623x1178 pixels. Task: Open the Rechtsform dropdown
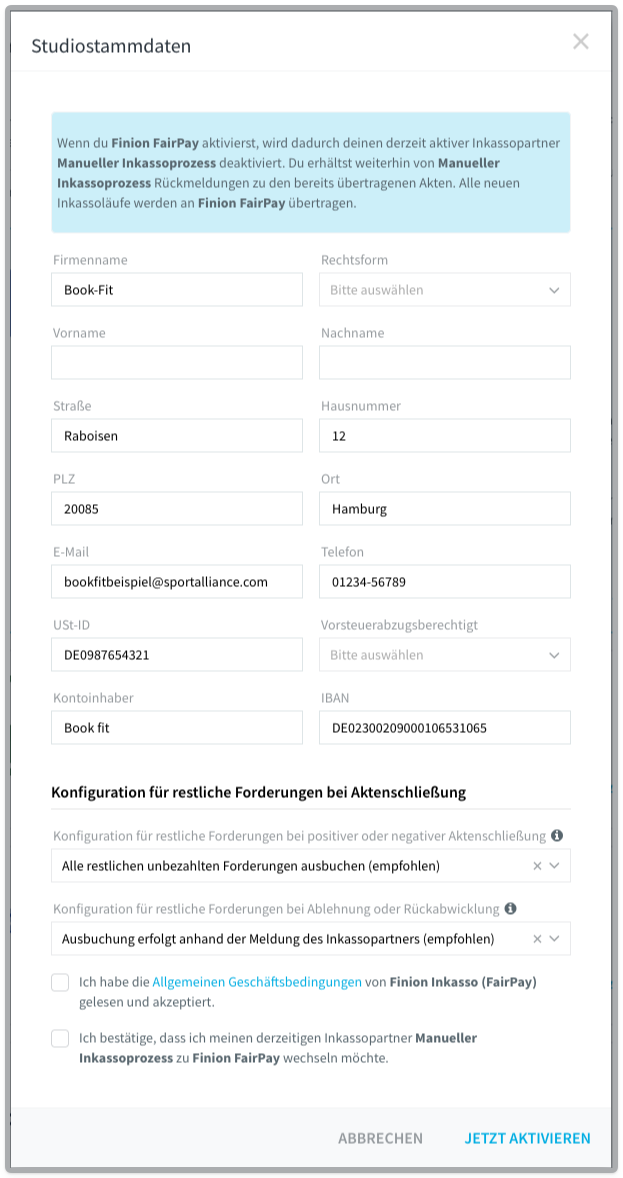pyautogui.click(x=444, y=289)
